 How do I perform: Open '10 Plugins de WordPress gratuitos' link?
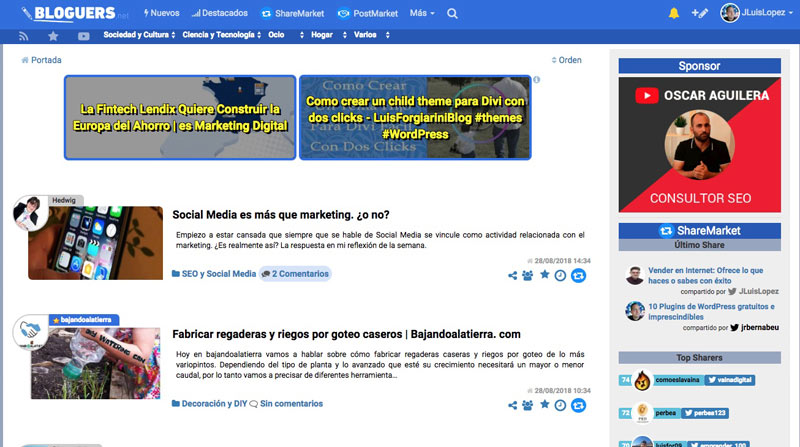[x=711, y=312]
